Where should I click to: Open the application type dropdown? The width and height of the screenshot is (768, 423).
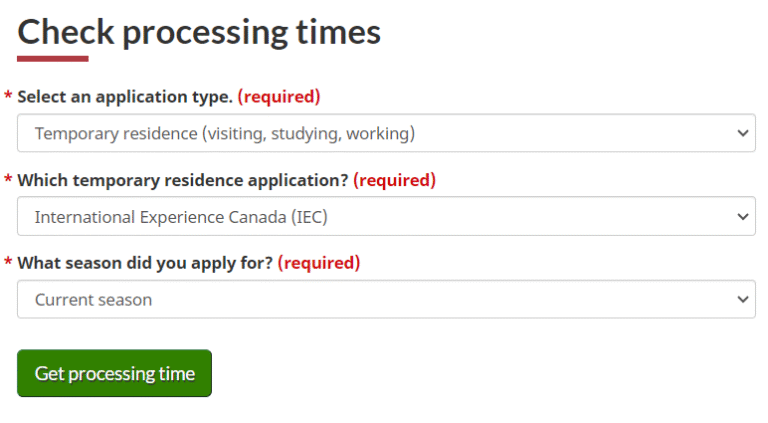[386, 133]
